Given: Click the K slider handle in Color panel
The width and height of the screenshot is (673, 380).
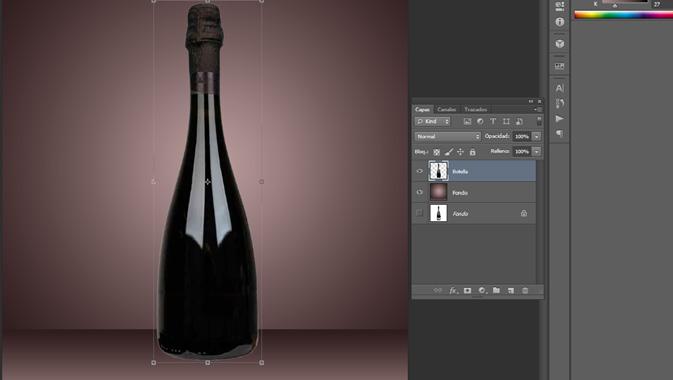Looking at the screenshot, I should coord(615,6).
